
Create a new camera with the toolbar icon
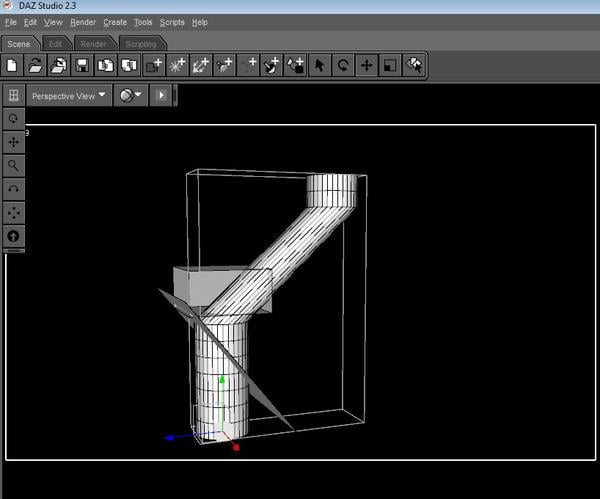154,65
